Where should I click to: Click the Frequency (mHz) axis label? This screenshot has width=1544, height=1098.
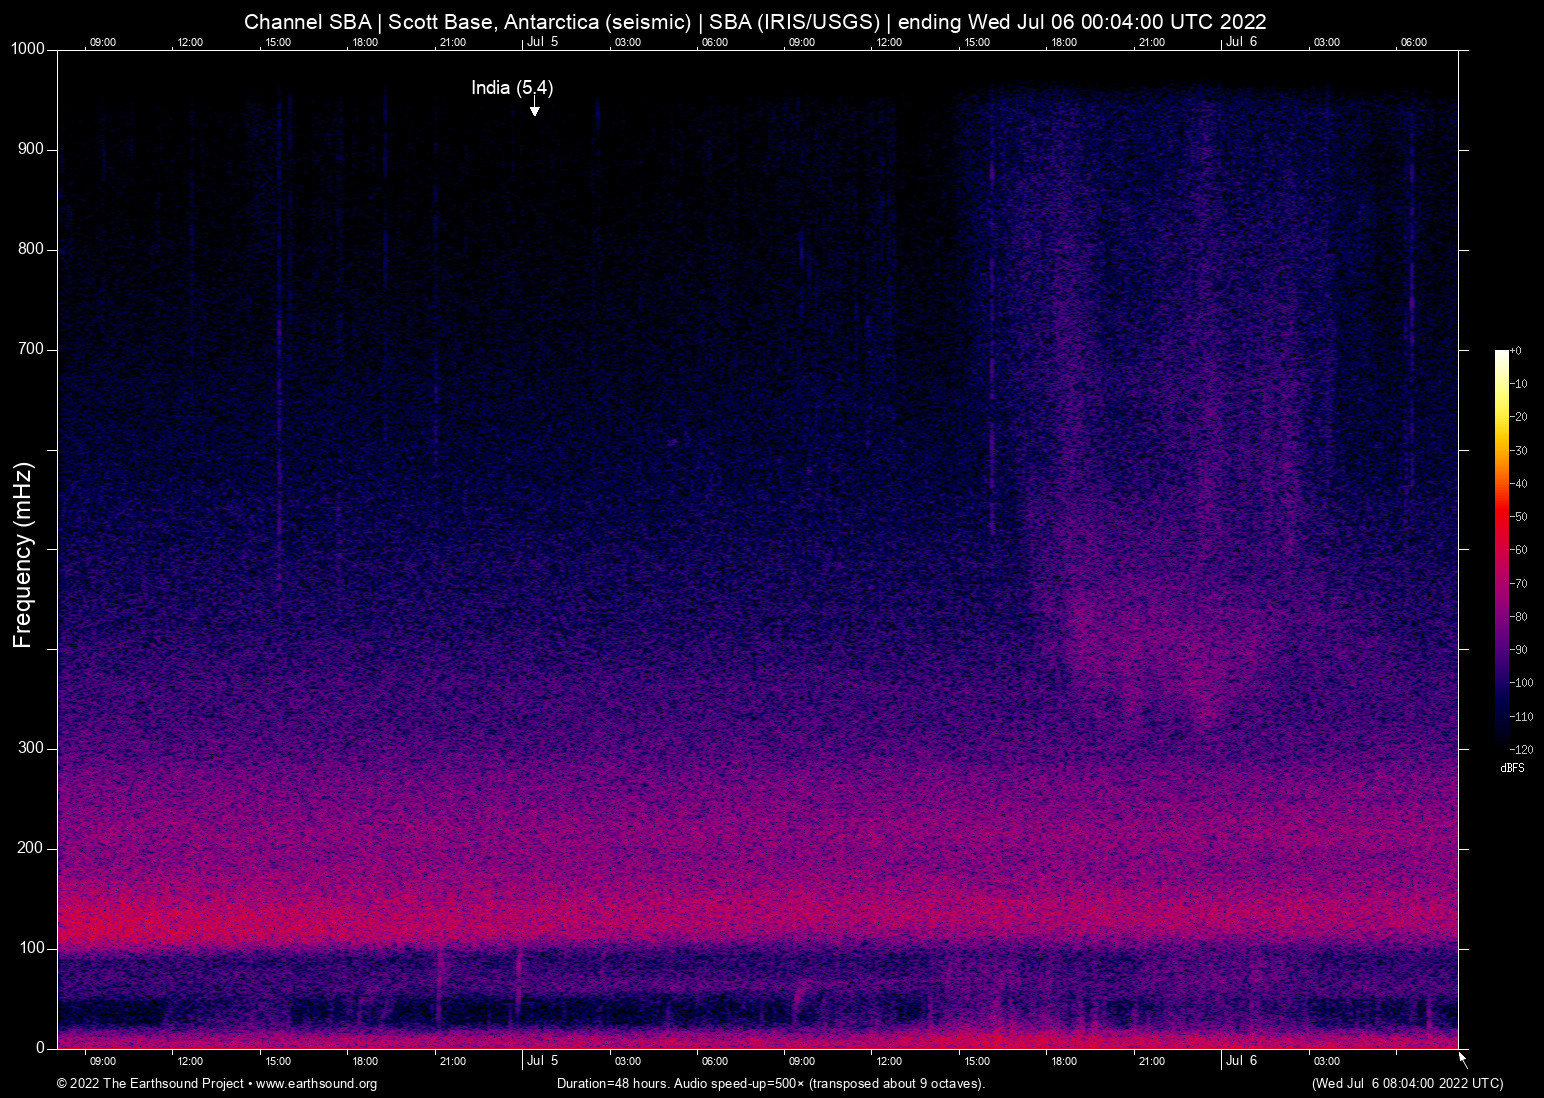pos(23,555)
